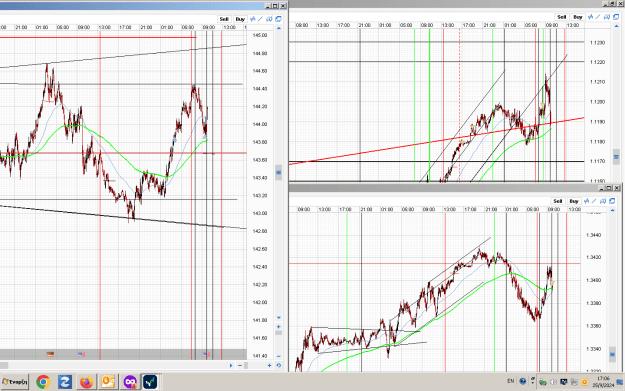The height and width of the screenshot is (391, 625).
Task: Click Sell in the left chart window
Action: click(224, 19)
